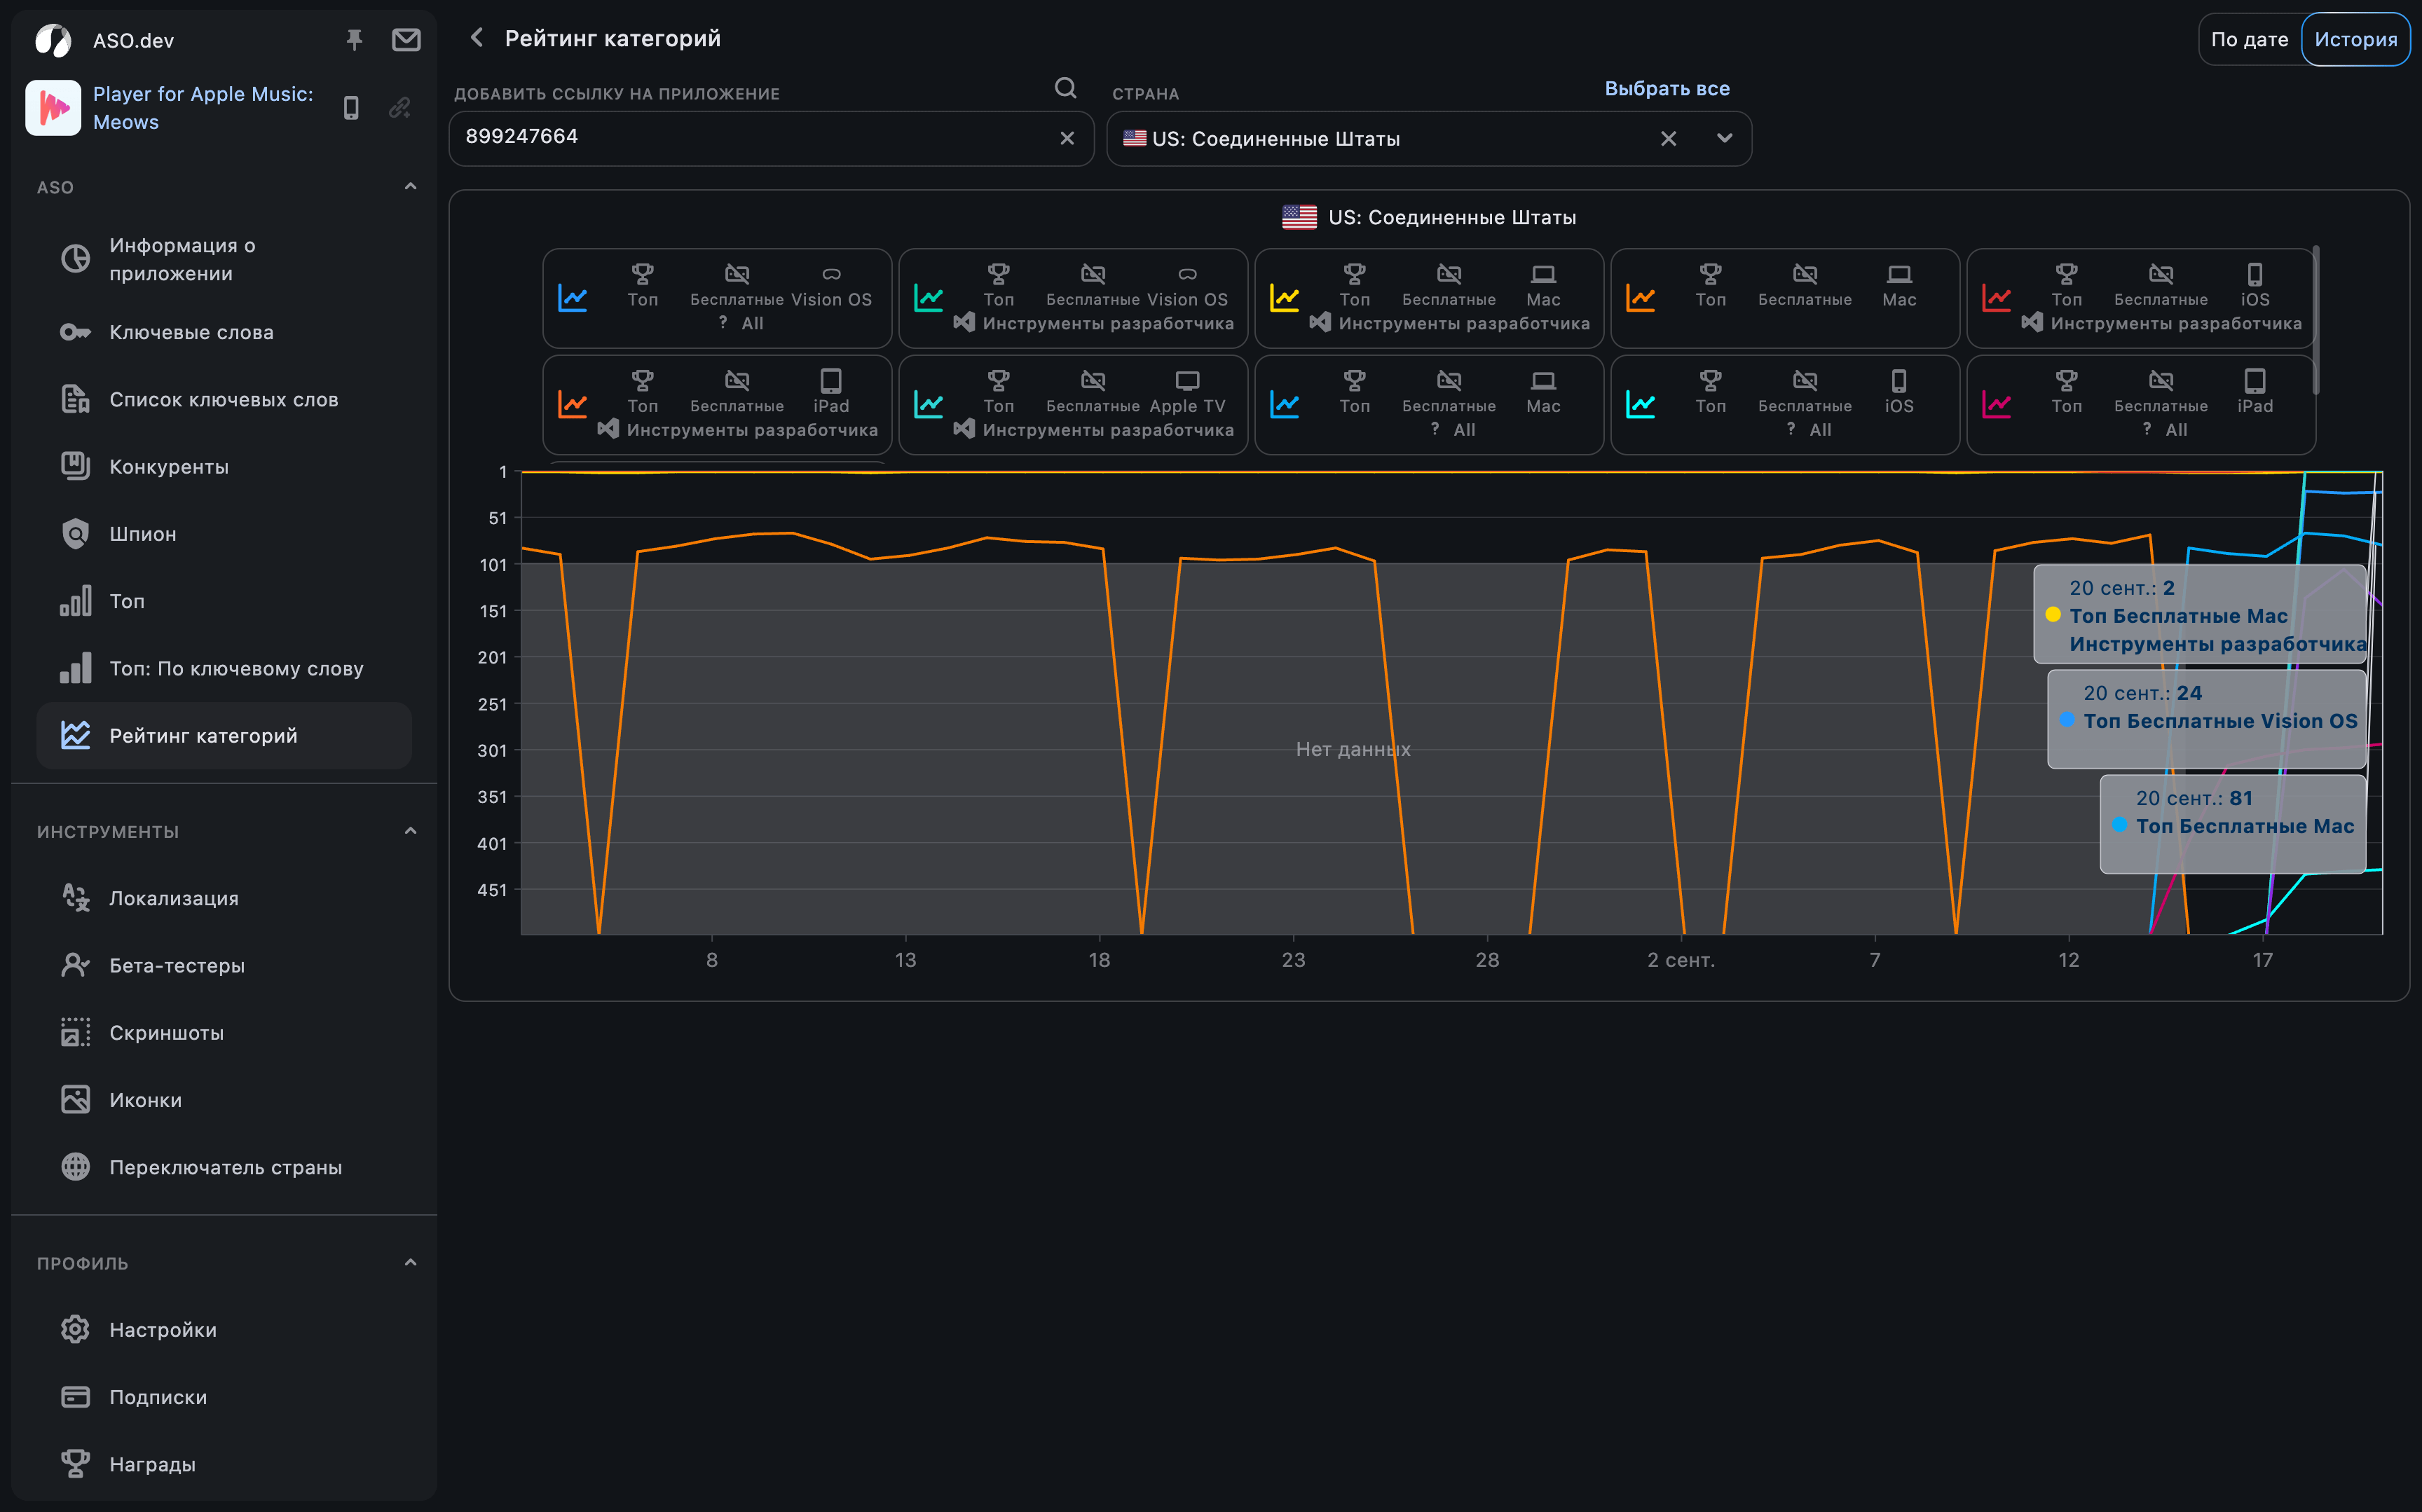
Task: Open Ключевые слова page
Action: [224, 332]
